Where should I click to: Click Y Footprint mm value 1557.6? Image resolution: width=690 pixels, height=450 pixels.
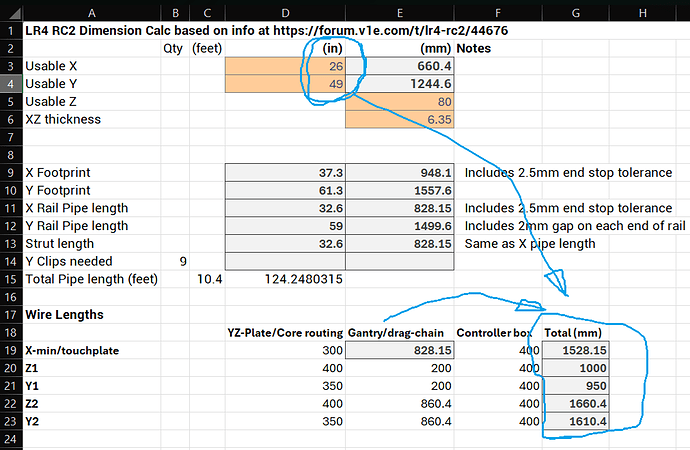click(400, 190)
